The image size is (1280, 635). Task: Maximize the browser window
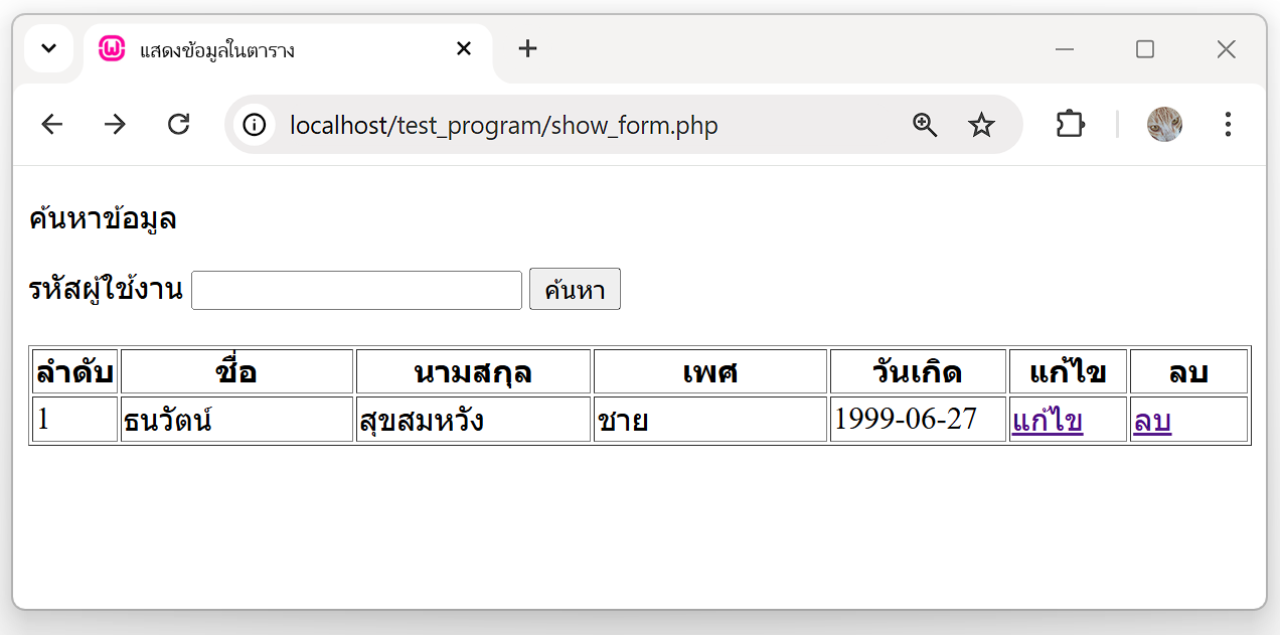1145,49
